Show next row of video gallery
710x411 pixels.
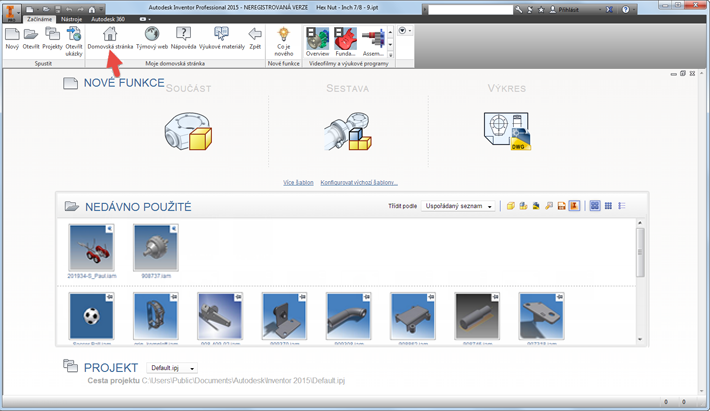(390, 44)
